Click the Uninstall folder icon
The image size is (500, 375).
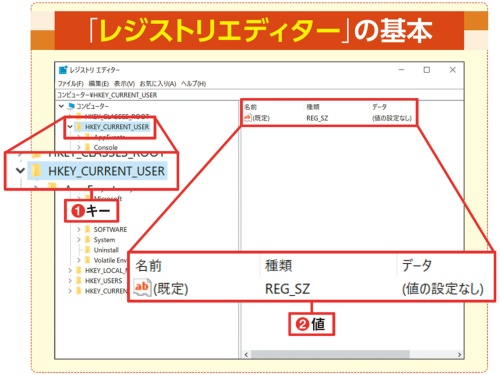point(88,250)
